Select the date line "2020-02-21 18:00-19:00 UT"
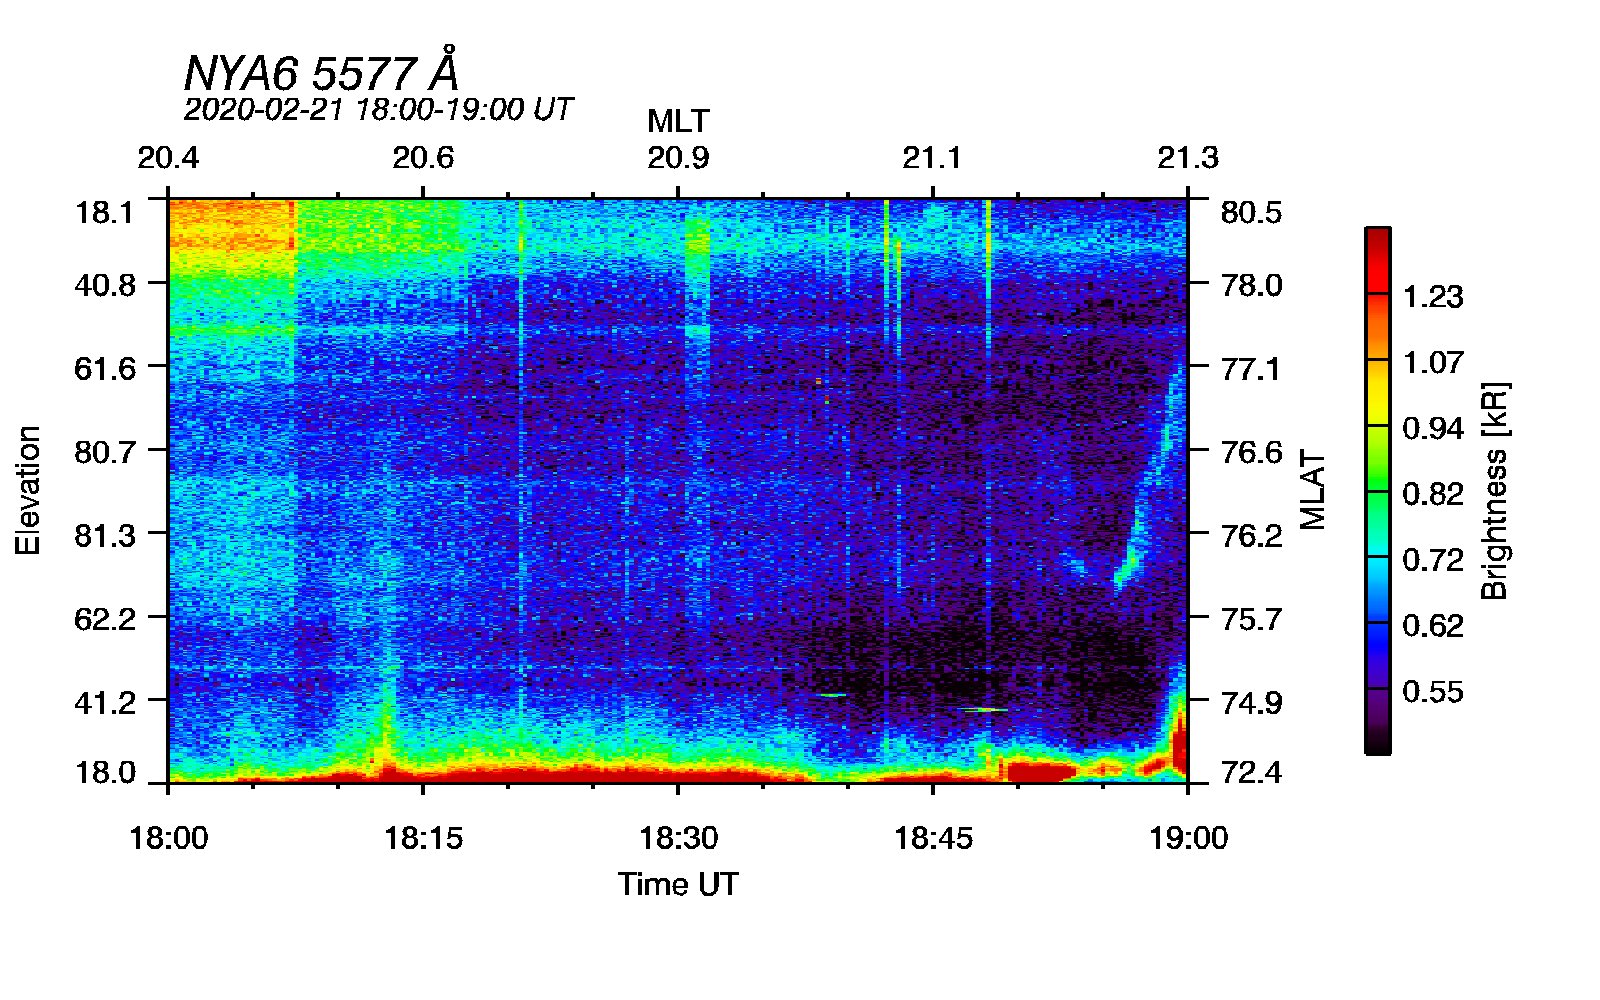Image resolution: width=1600 pixels, height=1000 pixels. (378, 109)
